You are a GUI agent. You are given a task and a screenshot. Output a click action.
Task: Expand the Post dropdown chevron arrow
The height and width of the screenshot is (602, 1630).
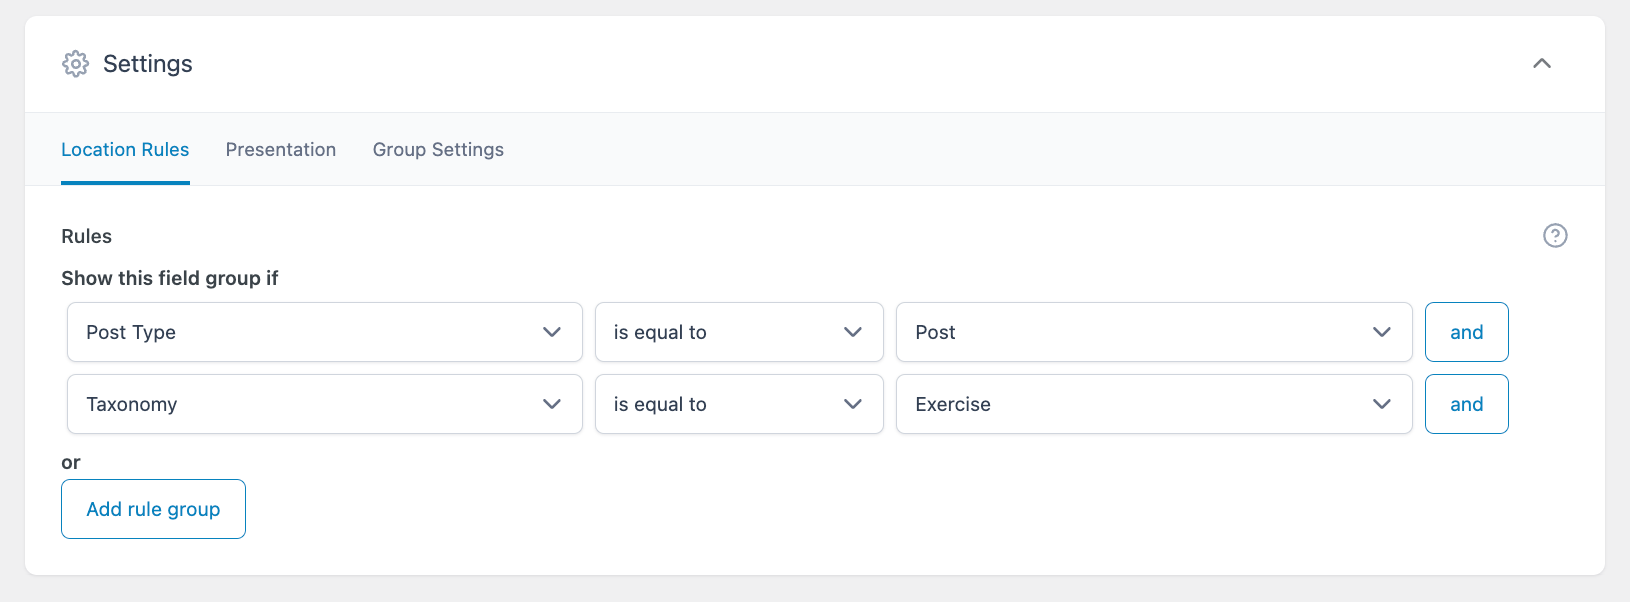pos(1383,332)
